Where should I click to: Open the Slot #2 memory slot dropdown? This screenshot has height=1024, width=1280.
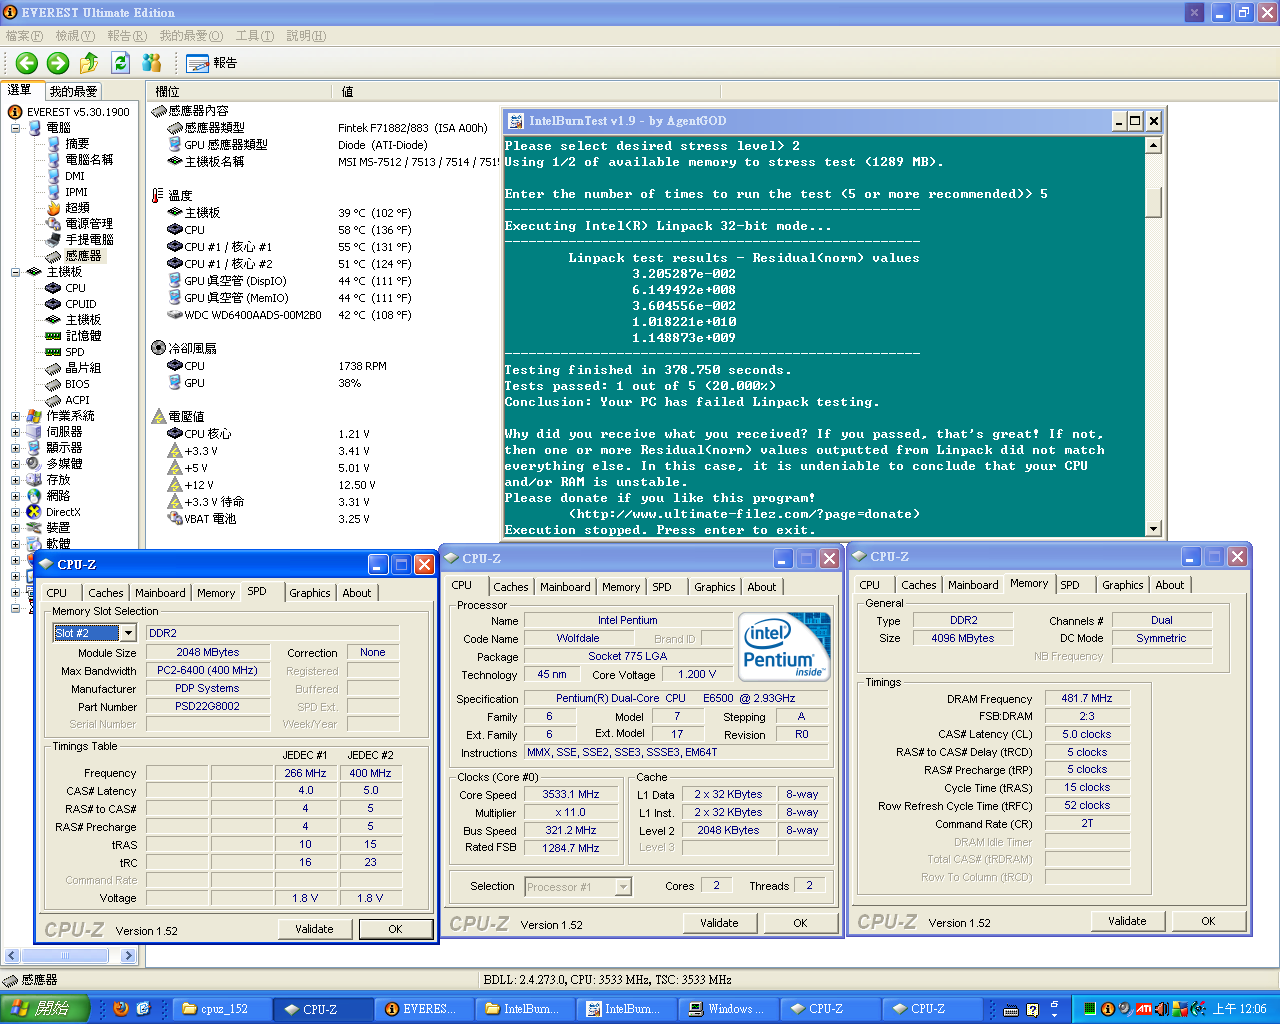click(x=128, y=633)
